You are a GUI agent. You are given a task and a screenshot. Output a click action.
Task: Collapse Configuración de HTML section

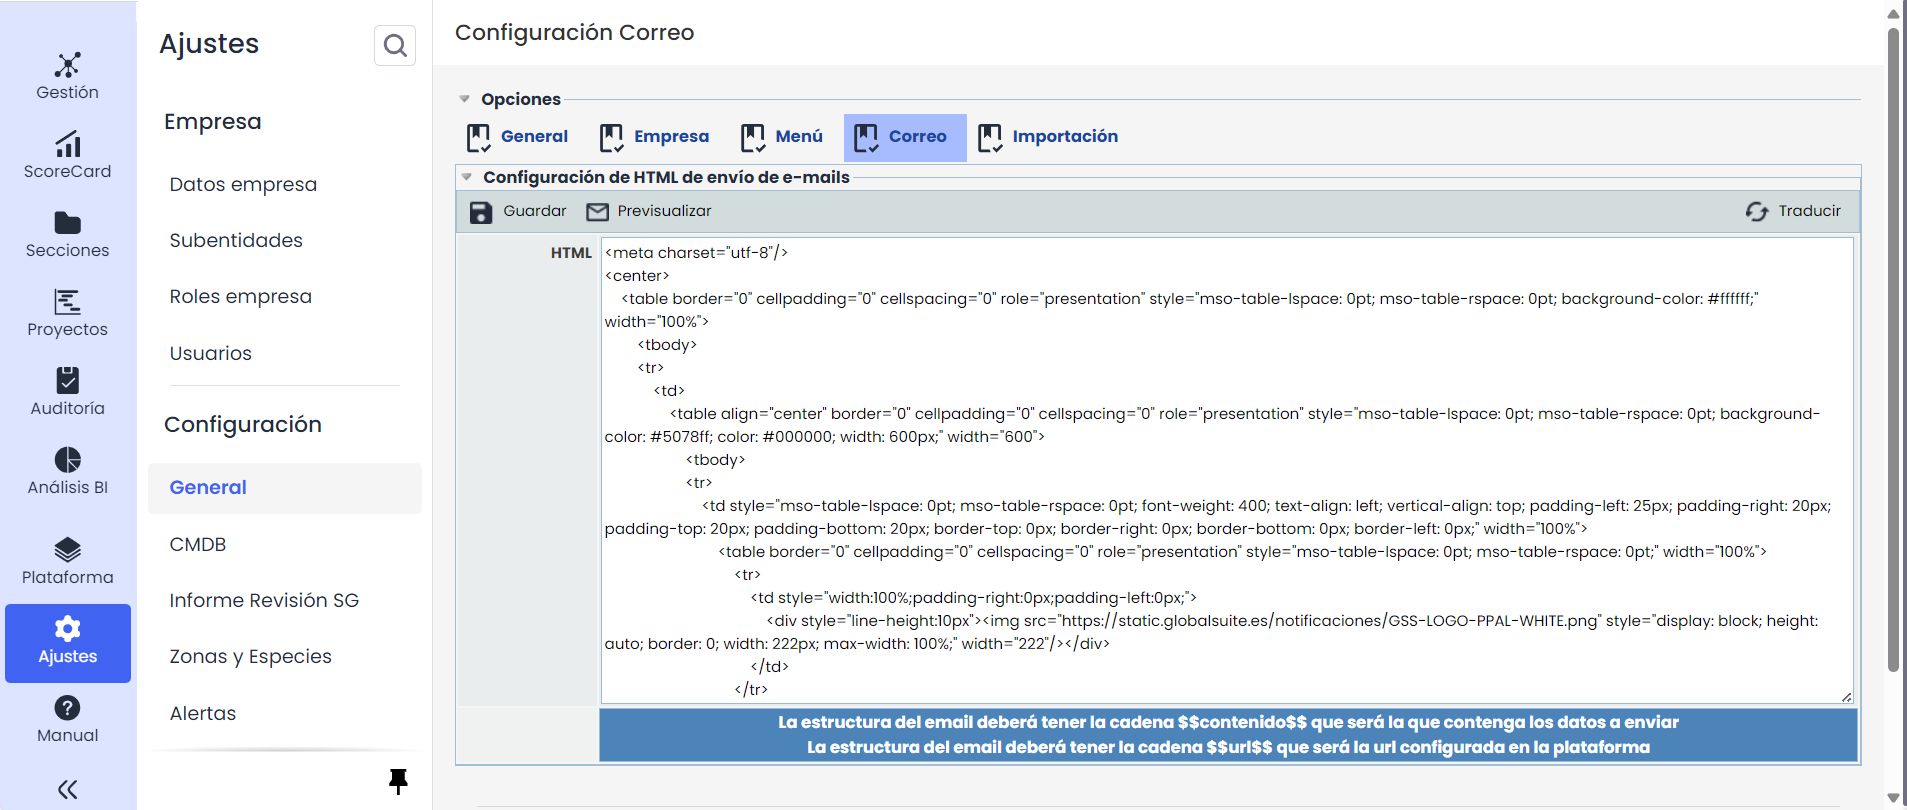point(467,177)
